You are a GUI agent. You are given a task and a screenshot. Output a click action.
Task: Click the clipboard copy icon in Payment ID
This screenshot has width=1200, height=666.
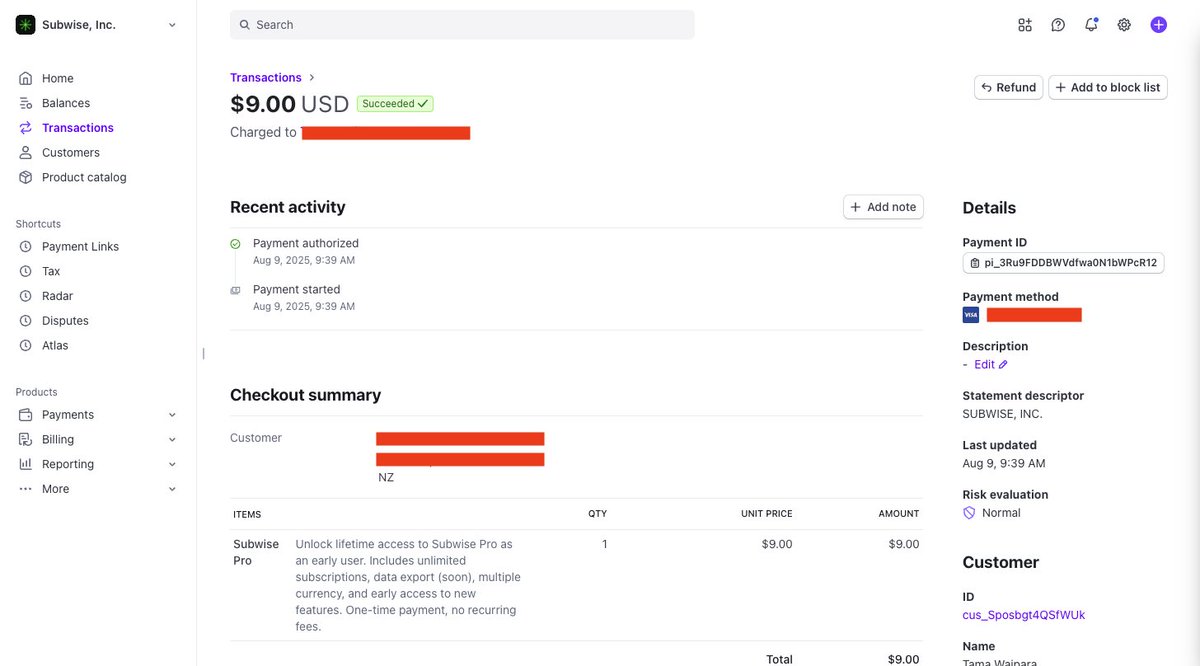click(975, 263)
